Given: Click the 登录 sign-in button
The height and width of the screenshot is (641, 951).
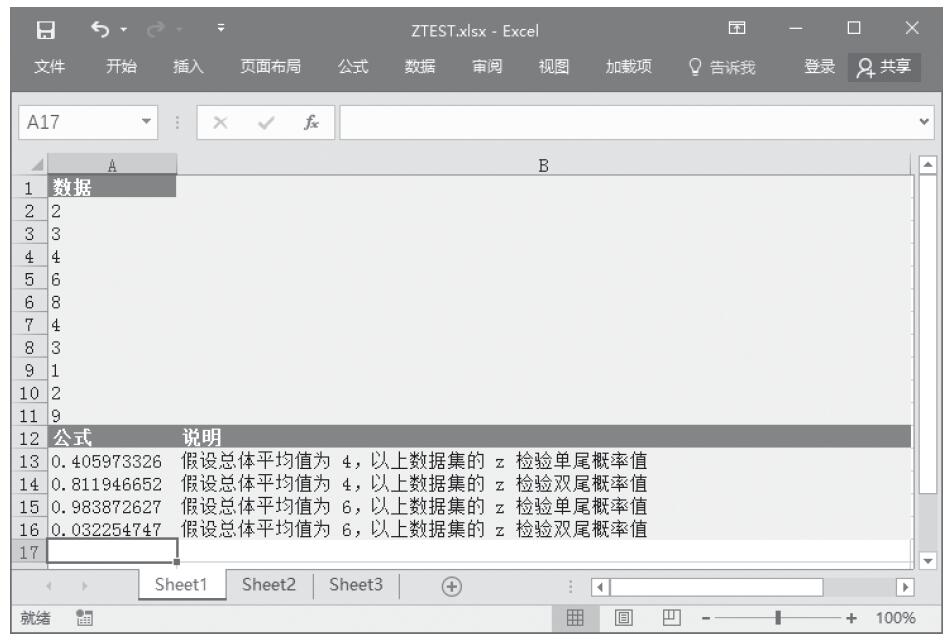Looking at the screenshot, I should click(817, 67).
